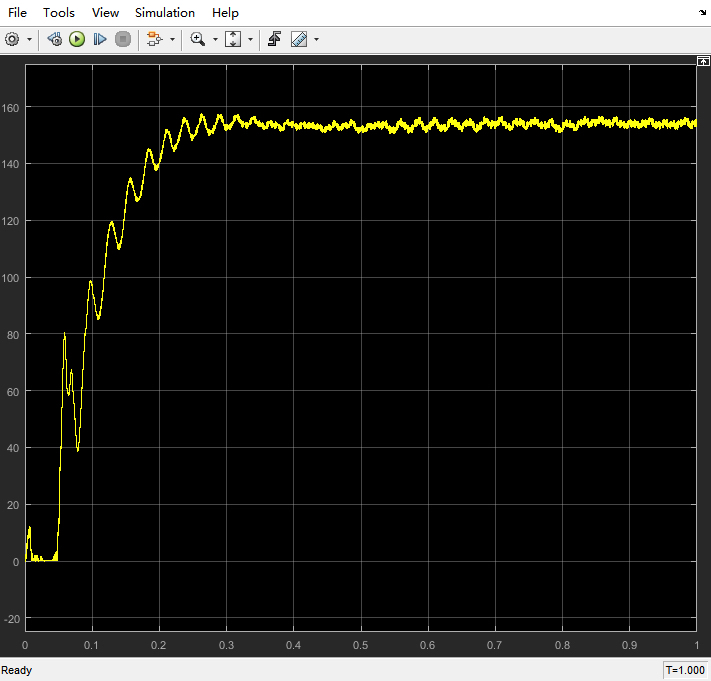Maximize axes with the plot corner button
This screenshot has height=681, width=711.
(703, 61)
